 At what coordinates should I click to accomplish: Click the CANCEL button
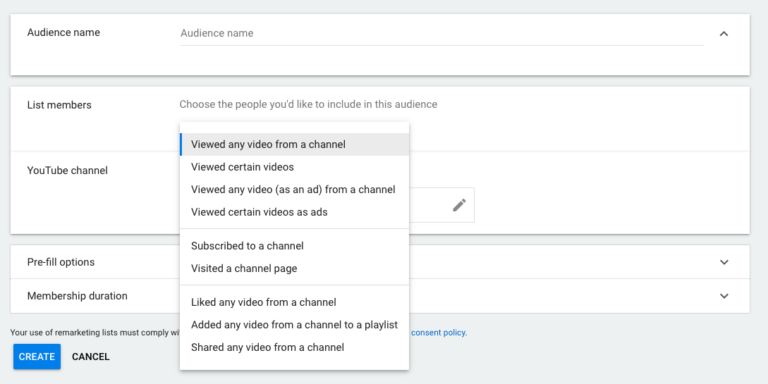click(x=91, y=357)
